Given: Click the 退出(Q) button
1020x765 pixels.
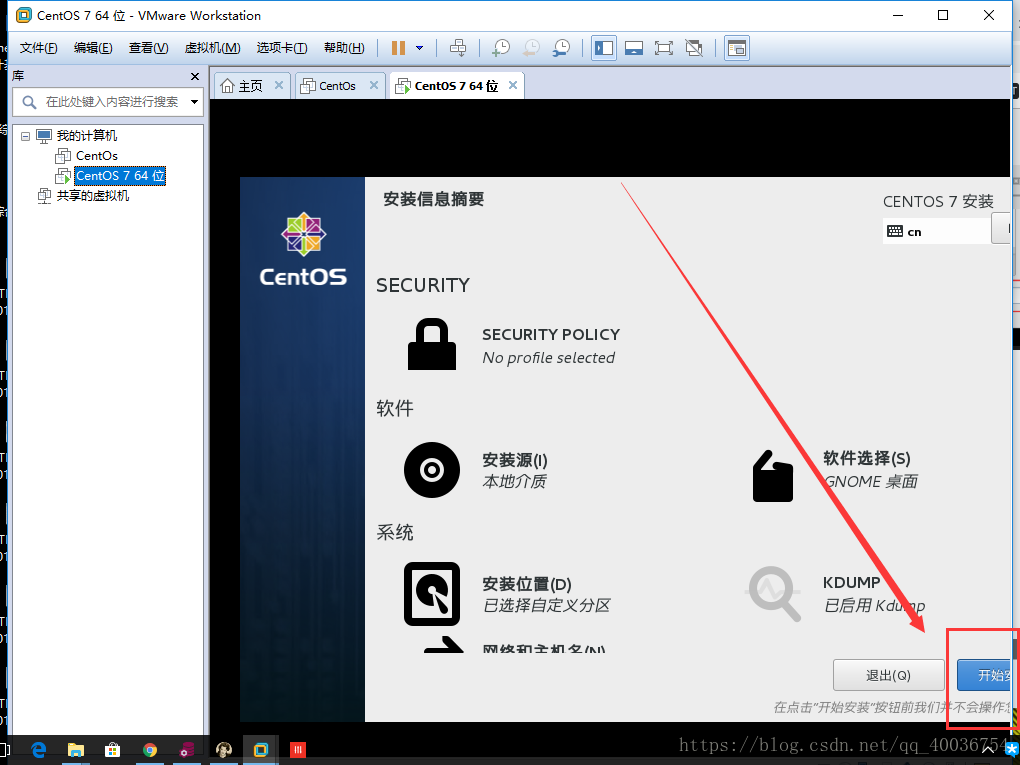Looking at the screenshot, I should click(x=889, y=675).
